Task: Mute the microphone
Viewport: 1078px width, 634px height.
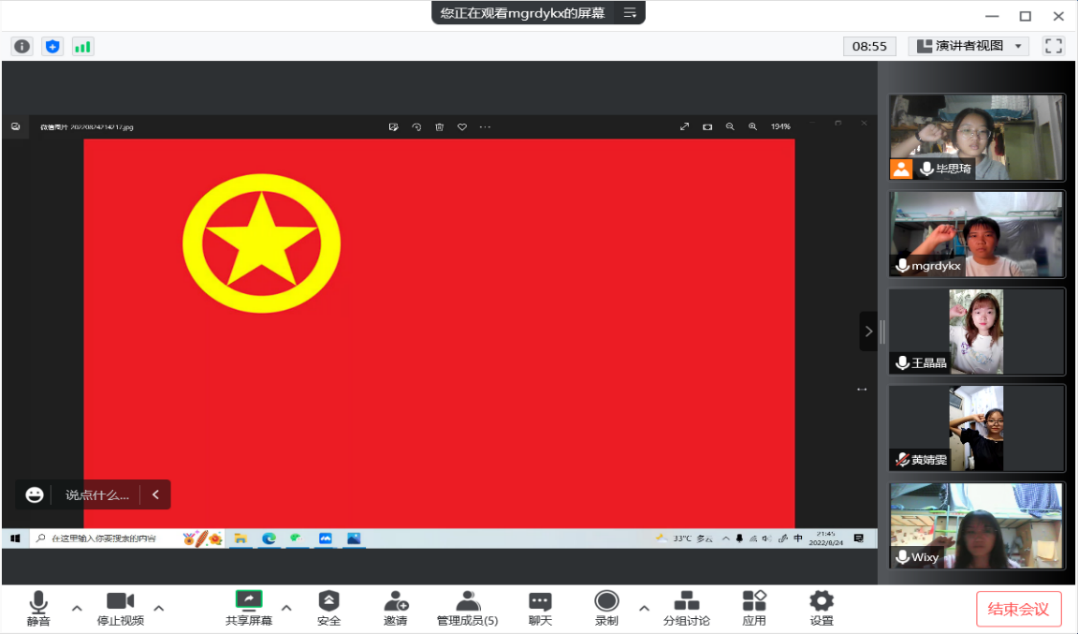Action: click(38, 607)
